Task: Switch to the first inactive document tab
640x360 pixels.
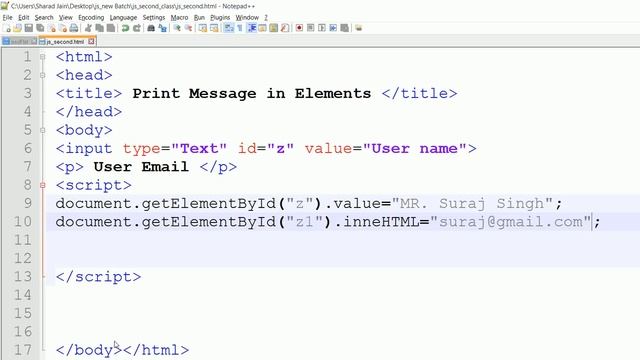Action: [x=19, y=42]
